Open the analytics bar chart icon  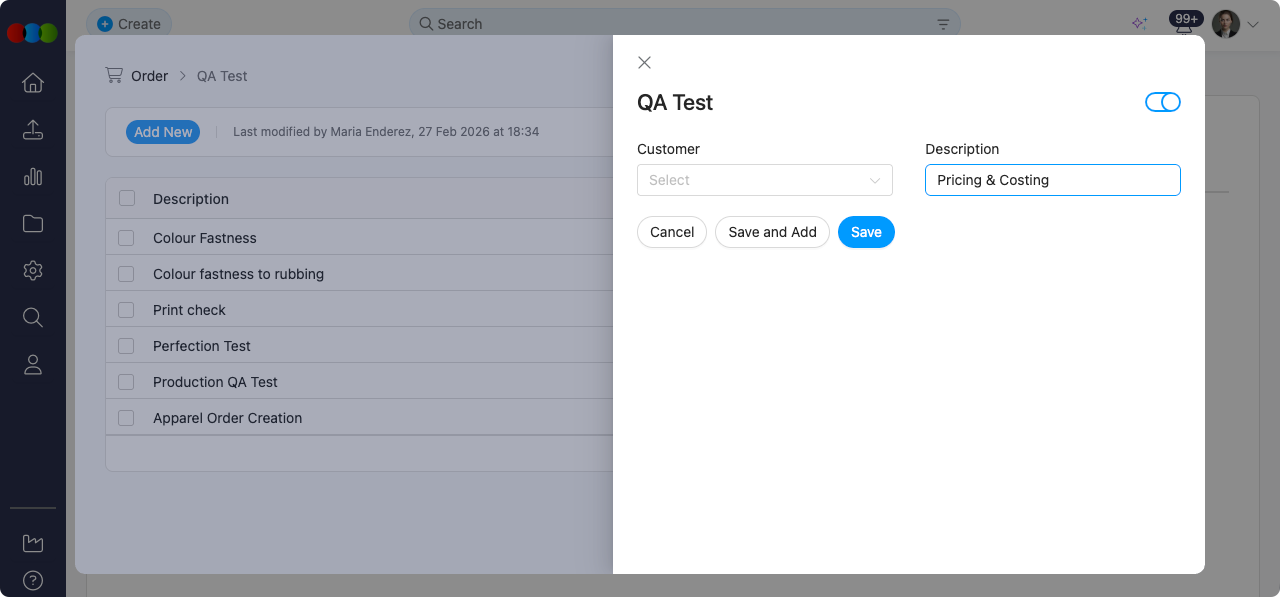[33, 177]
